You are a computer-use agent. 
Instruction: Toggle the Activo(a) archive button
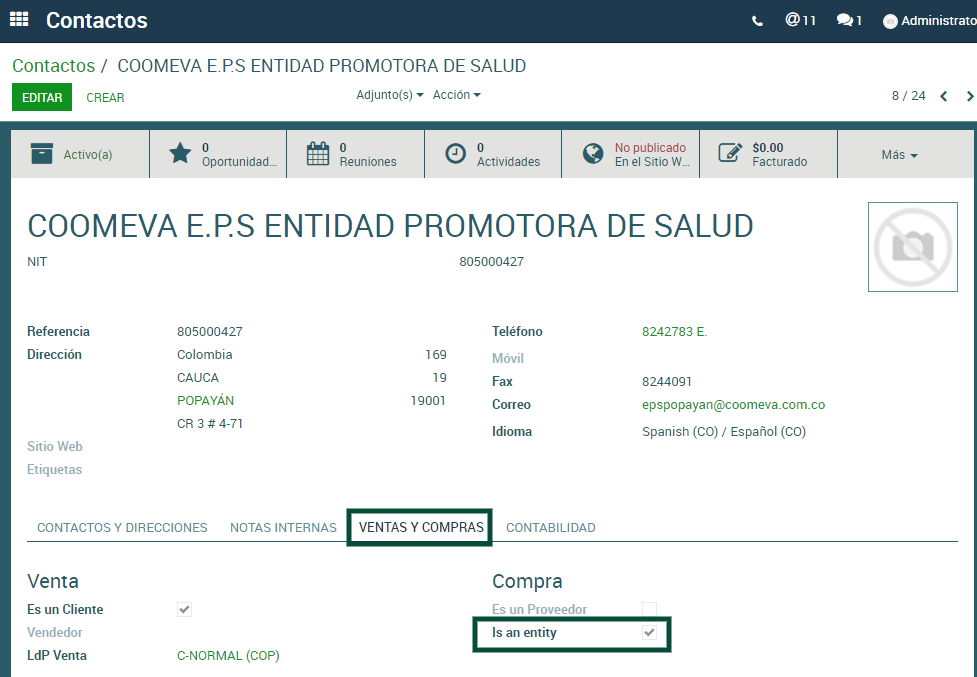[x=80, y=154]
